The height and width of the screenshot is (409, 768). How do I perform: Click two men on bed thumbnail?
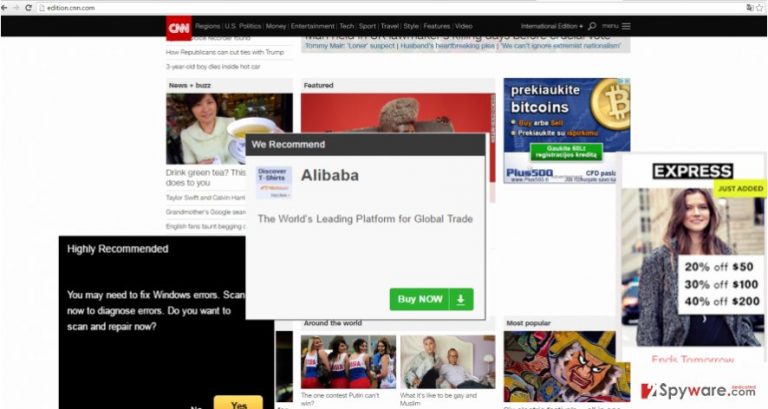tap(448, 362)
